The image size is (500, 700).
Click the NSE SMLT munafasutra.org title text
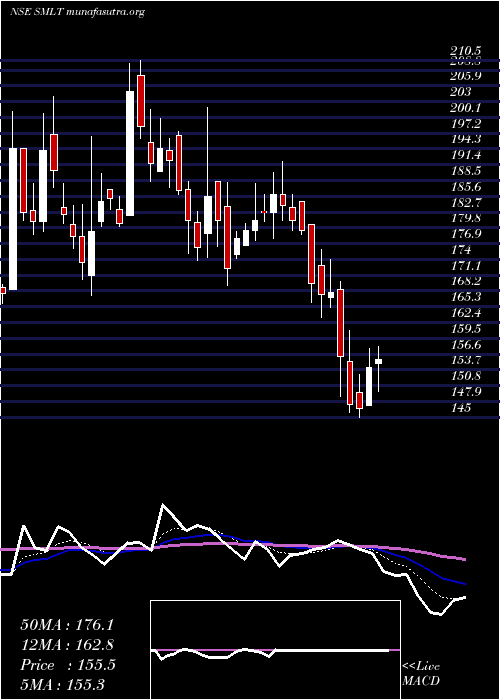pyautogui.click(x=77, y=12)
